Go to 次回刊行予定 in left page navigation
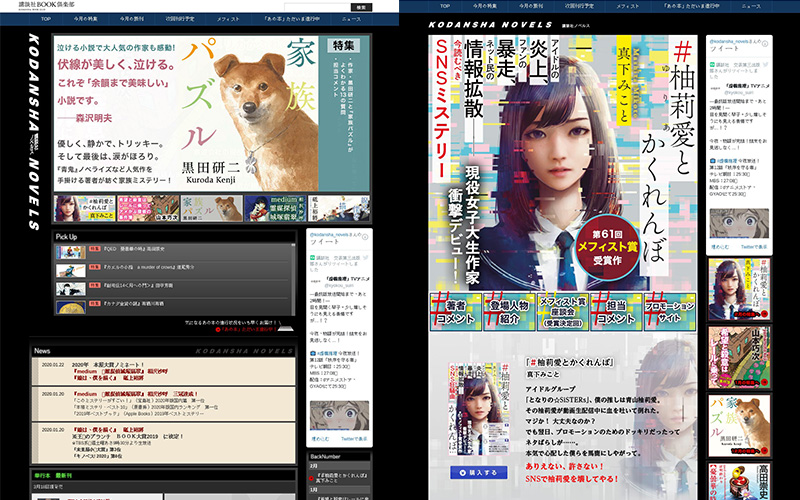Image resolution: width=800 pixels, height=500 pixels. pyautogui.click(x=179, y=19)
